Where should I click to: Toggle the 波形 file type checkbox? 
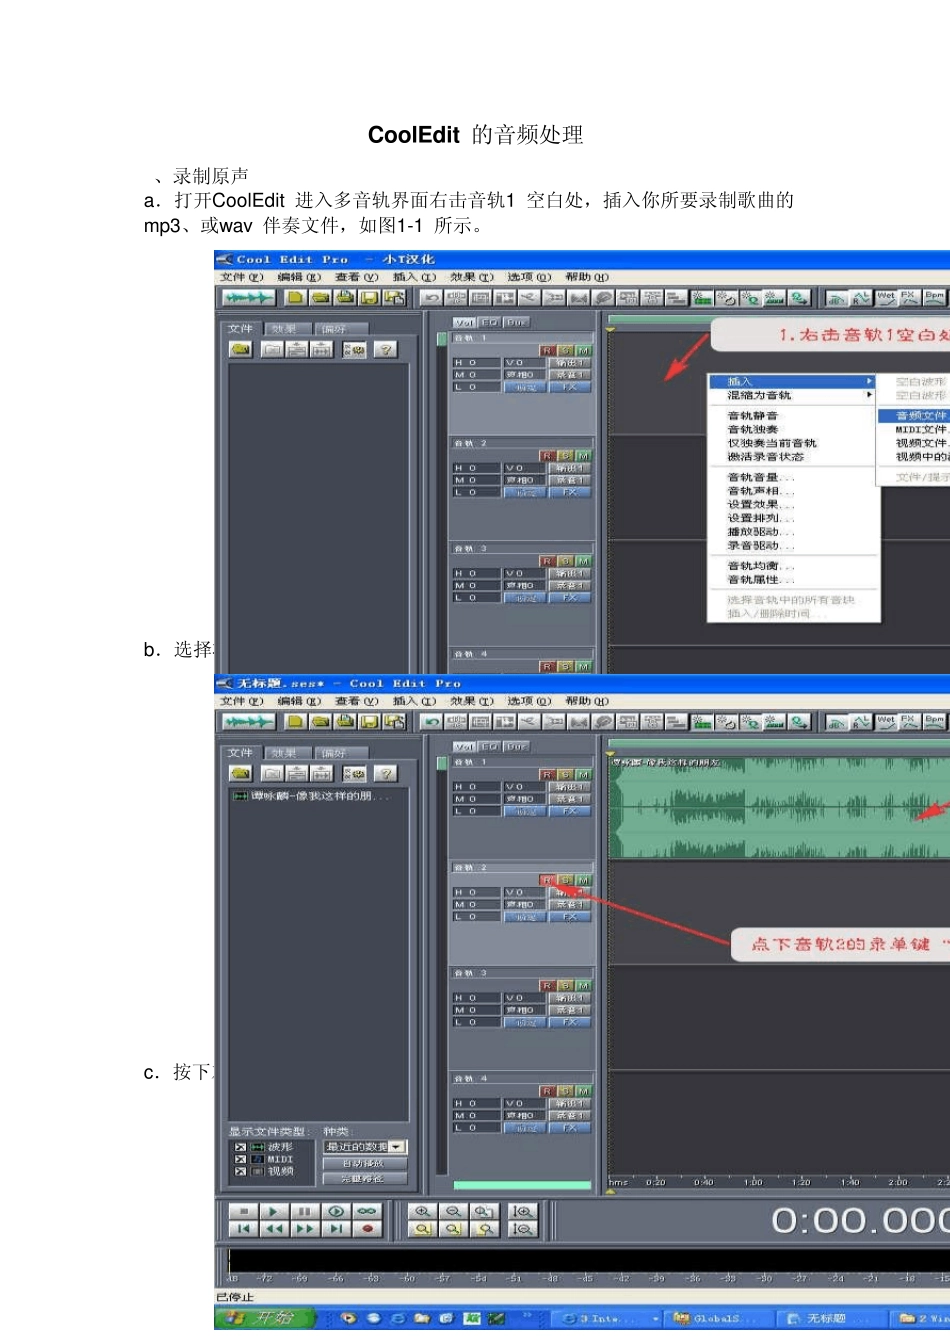(240, 1147)
